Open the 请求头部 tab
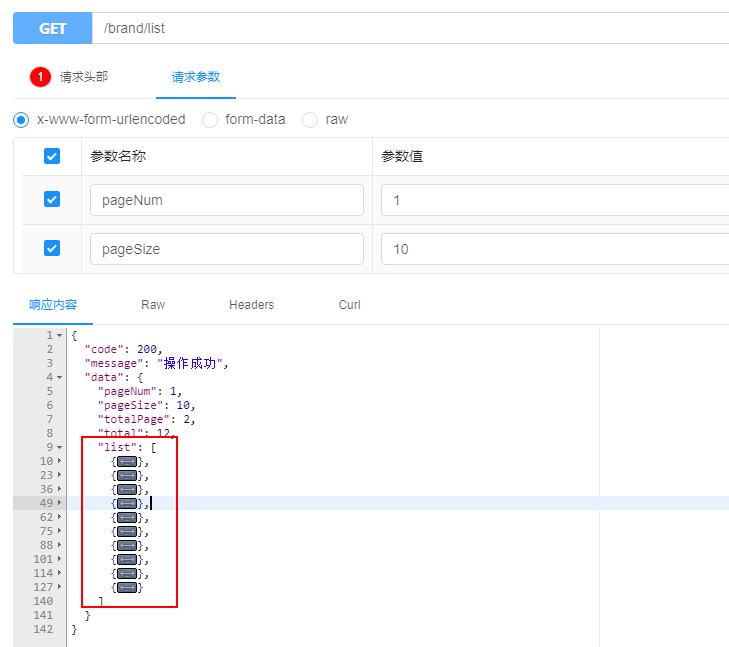 point(84,77)
